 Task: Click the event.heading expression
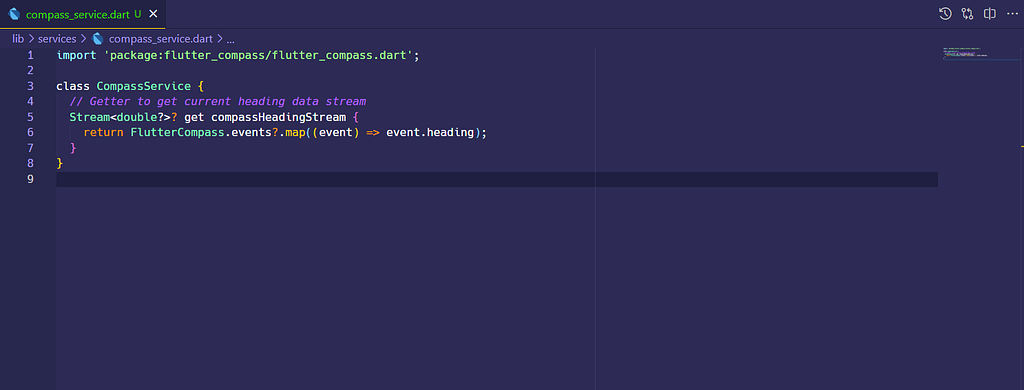430,133
